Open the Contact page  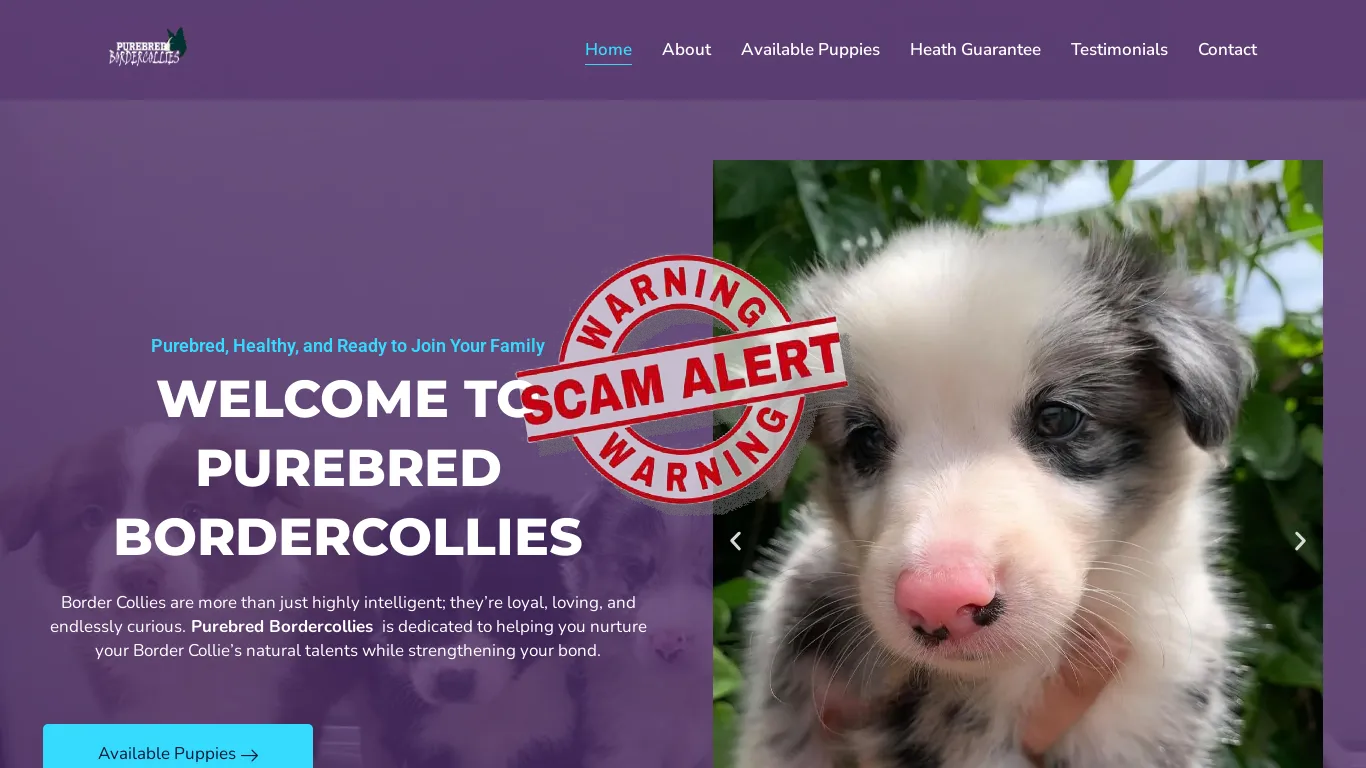(1227, 49)
